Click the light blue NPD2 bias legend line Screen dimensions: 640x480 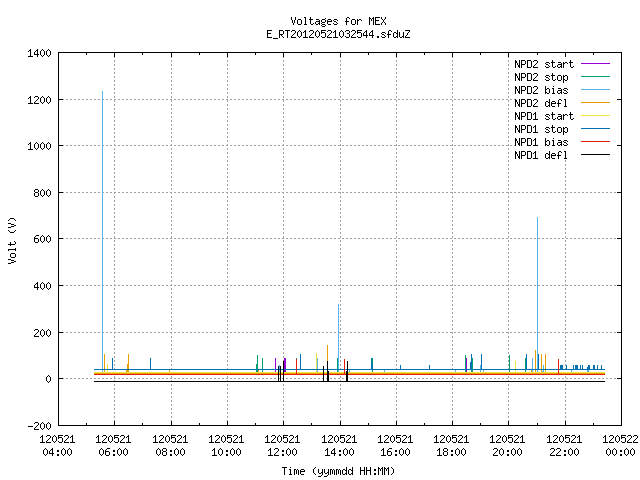coord(595,89)
